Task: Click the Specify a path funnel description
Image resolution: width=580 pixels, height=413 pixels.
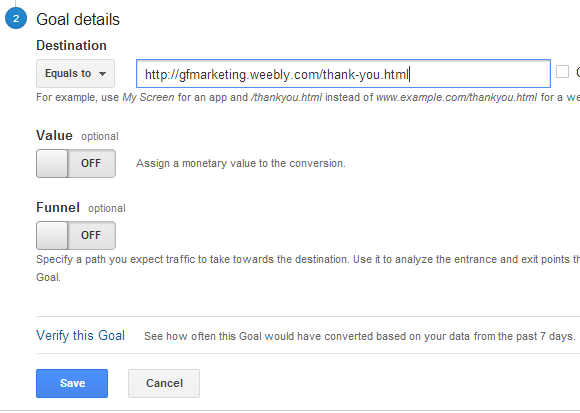Action: [308, 268]
